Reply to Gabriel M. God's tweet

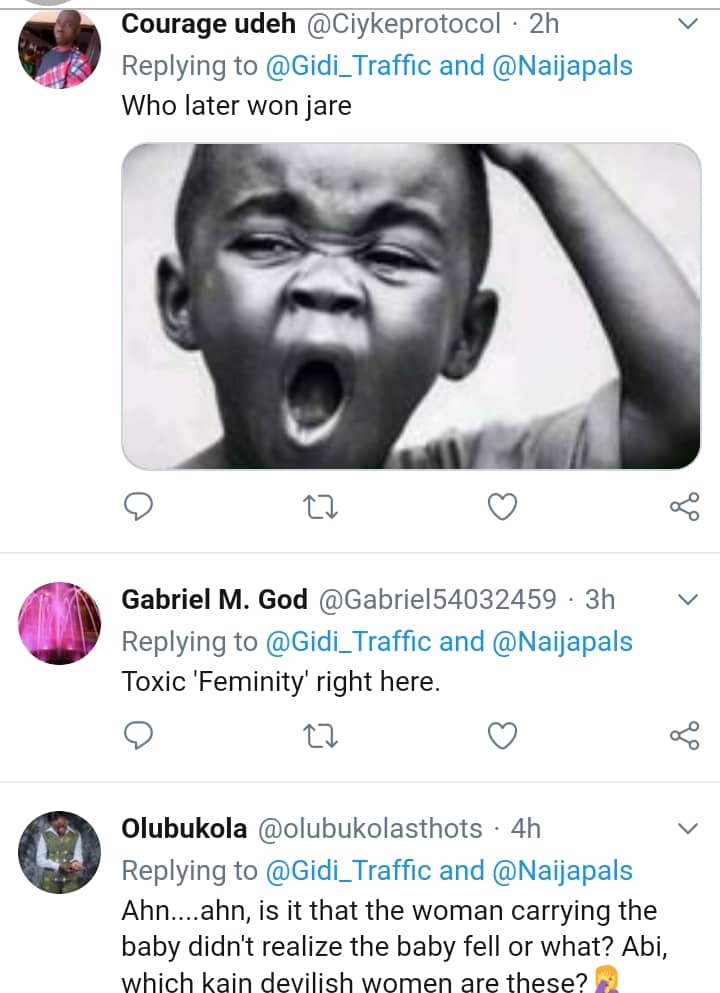[137, 737]
